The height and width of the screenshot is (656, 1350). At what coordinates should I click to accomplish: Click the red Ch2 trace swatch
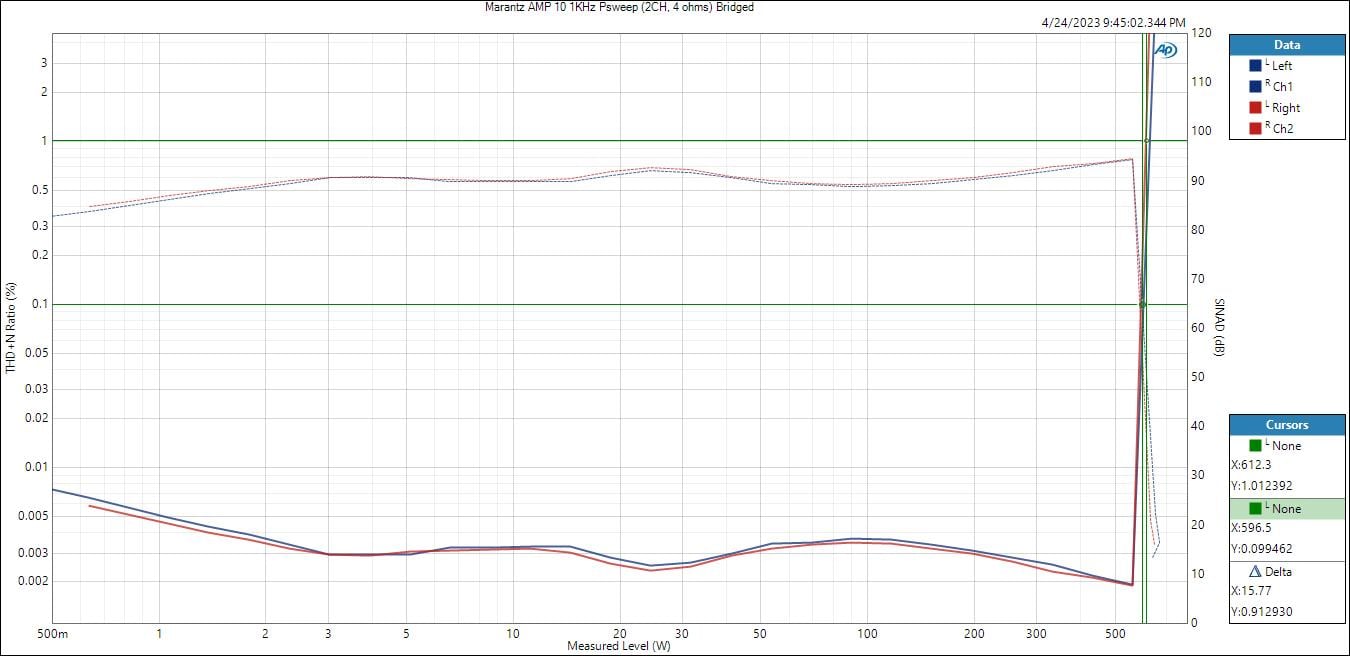[x=1255, y=128]
